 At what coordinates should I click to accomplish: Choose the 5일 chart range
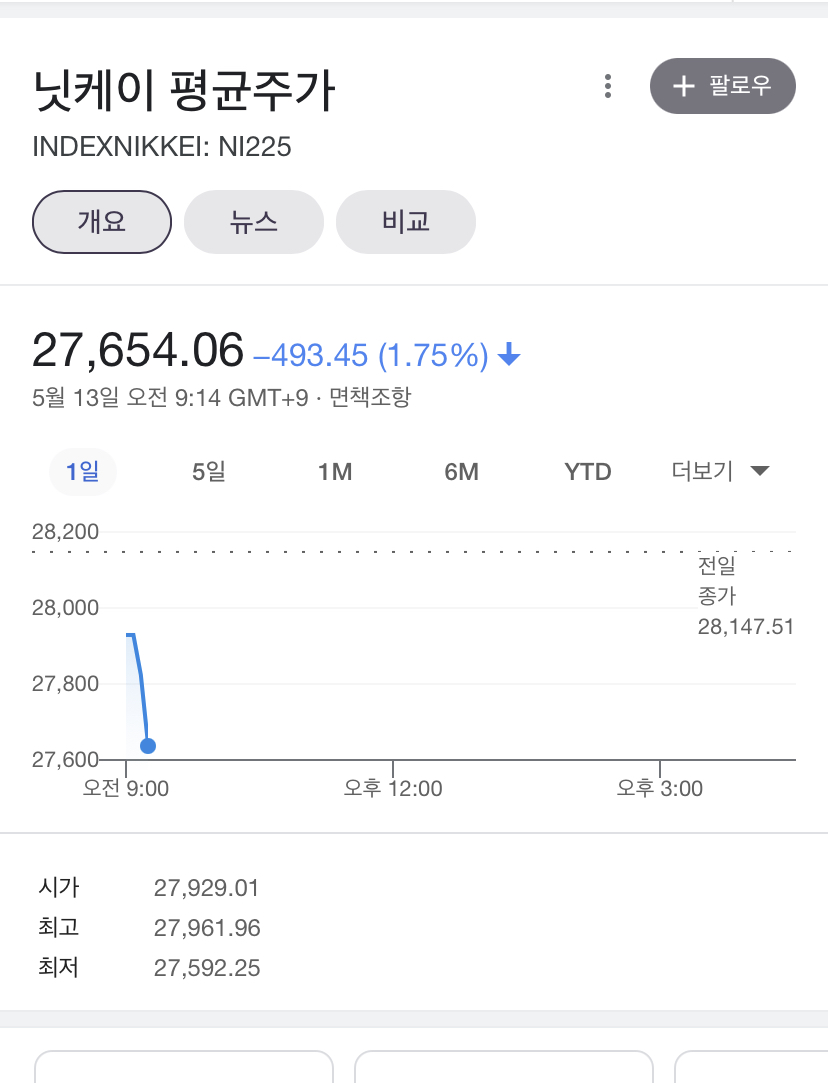209,472
